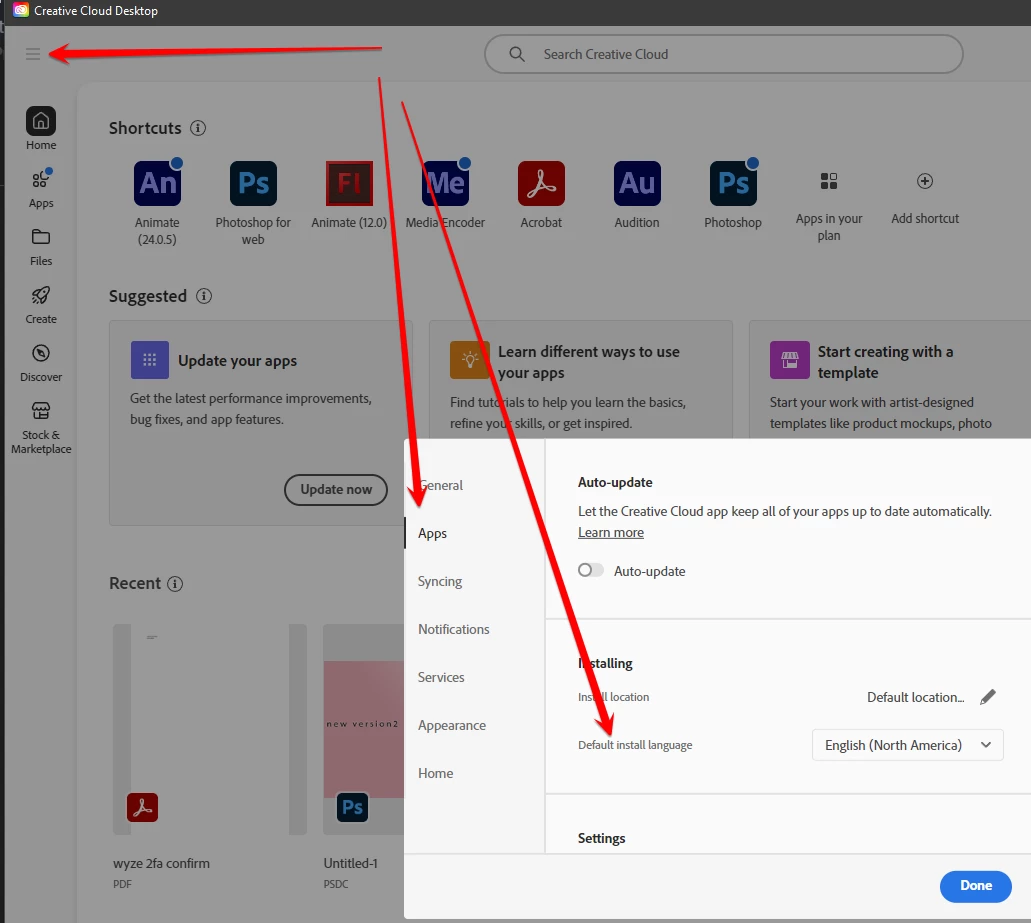The image size is (1031, 923).
Task: Toggle the Auto-update switch
Action: click(590, 570)
